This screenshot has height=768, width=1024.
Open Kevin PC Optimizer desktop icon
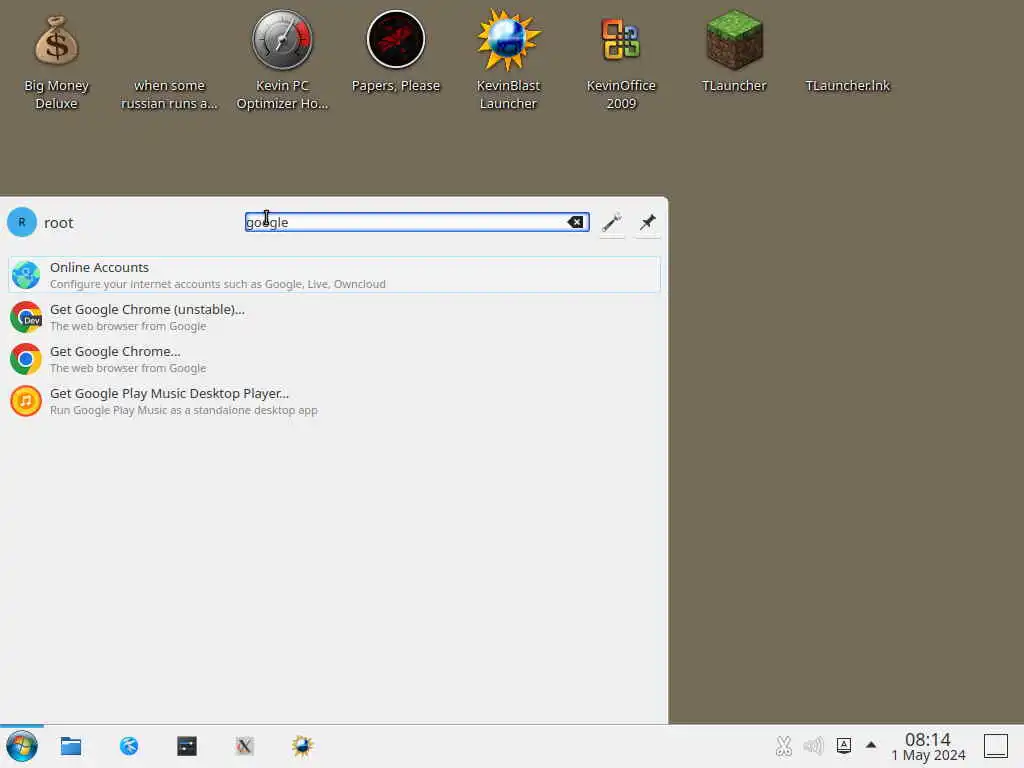click(282, 61)
